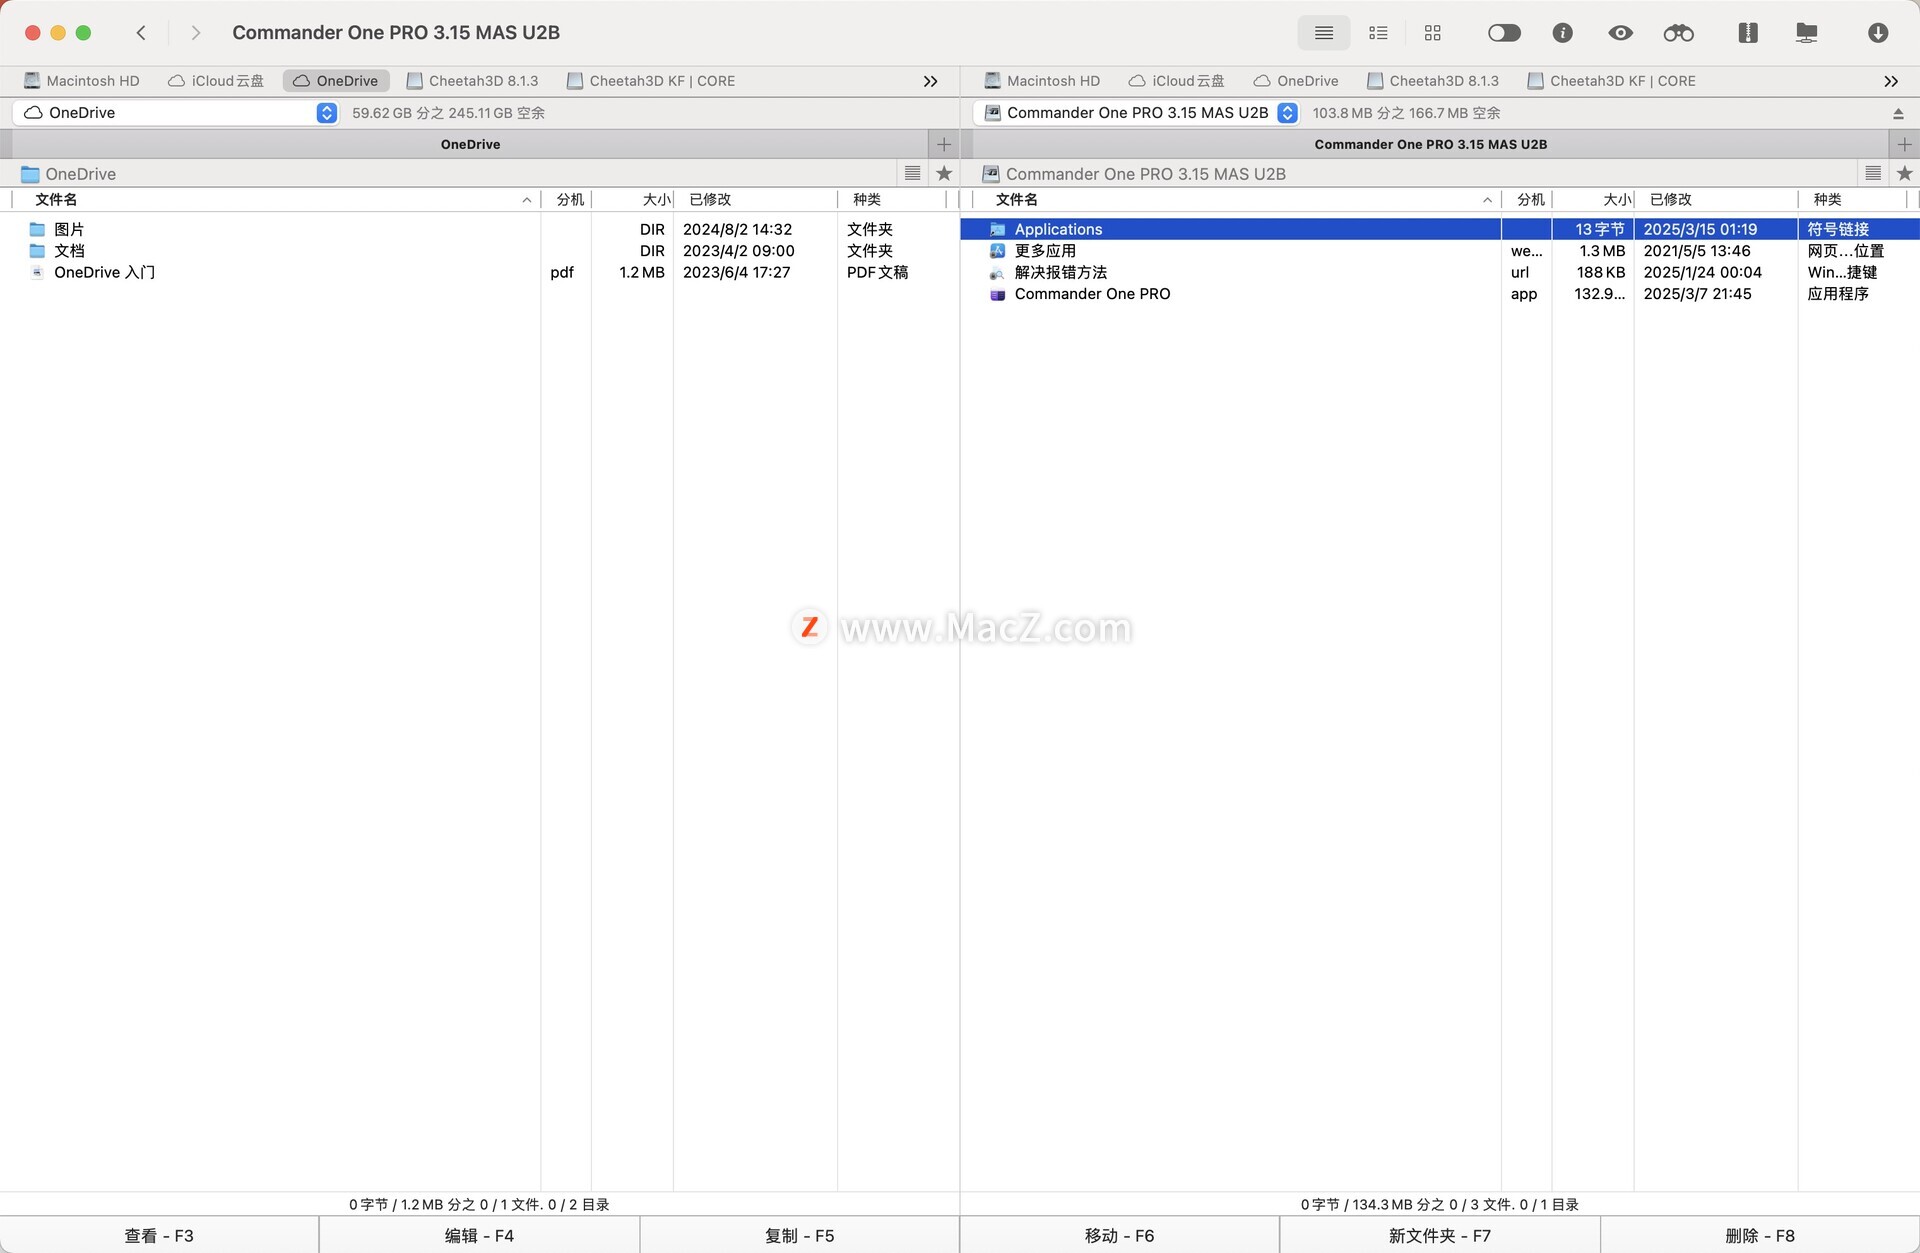
Task: Sort right panel by 已修改 column
Action: pos(1716,200)
